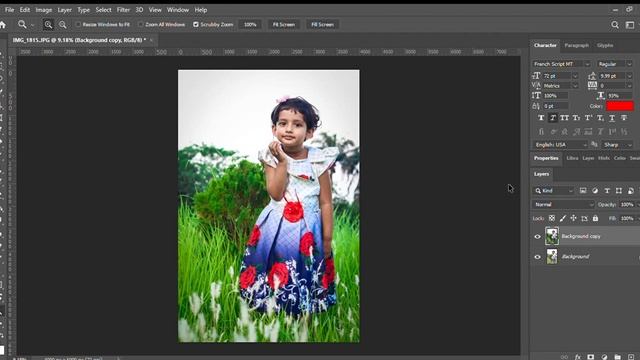Image resolution: width=640 pixels, height=360 pixels.
Task: Open the Kind layer filter dropdown
Action: [553, 191]
